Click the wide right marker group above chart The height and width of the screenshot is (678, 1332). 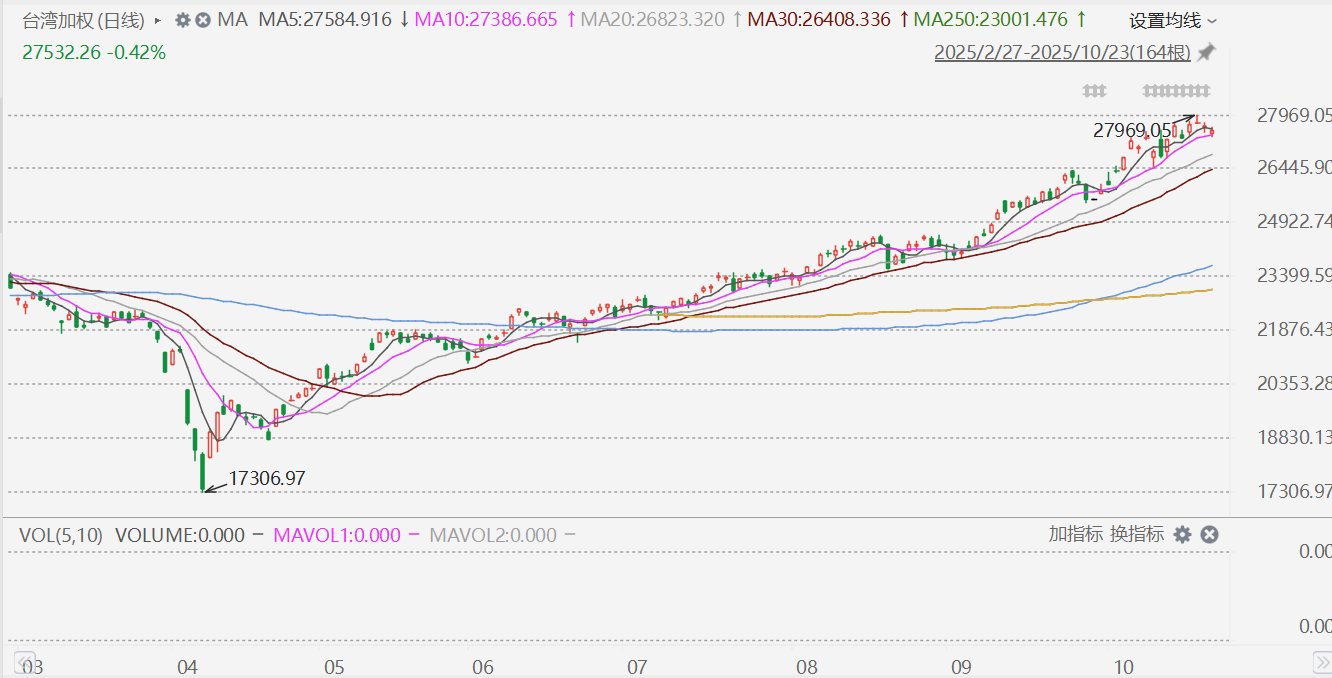1177,91
